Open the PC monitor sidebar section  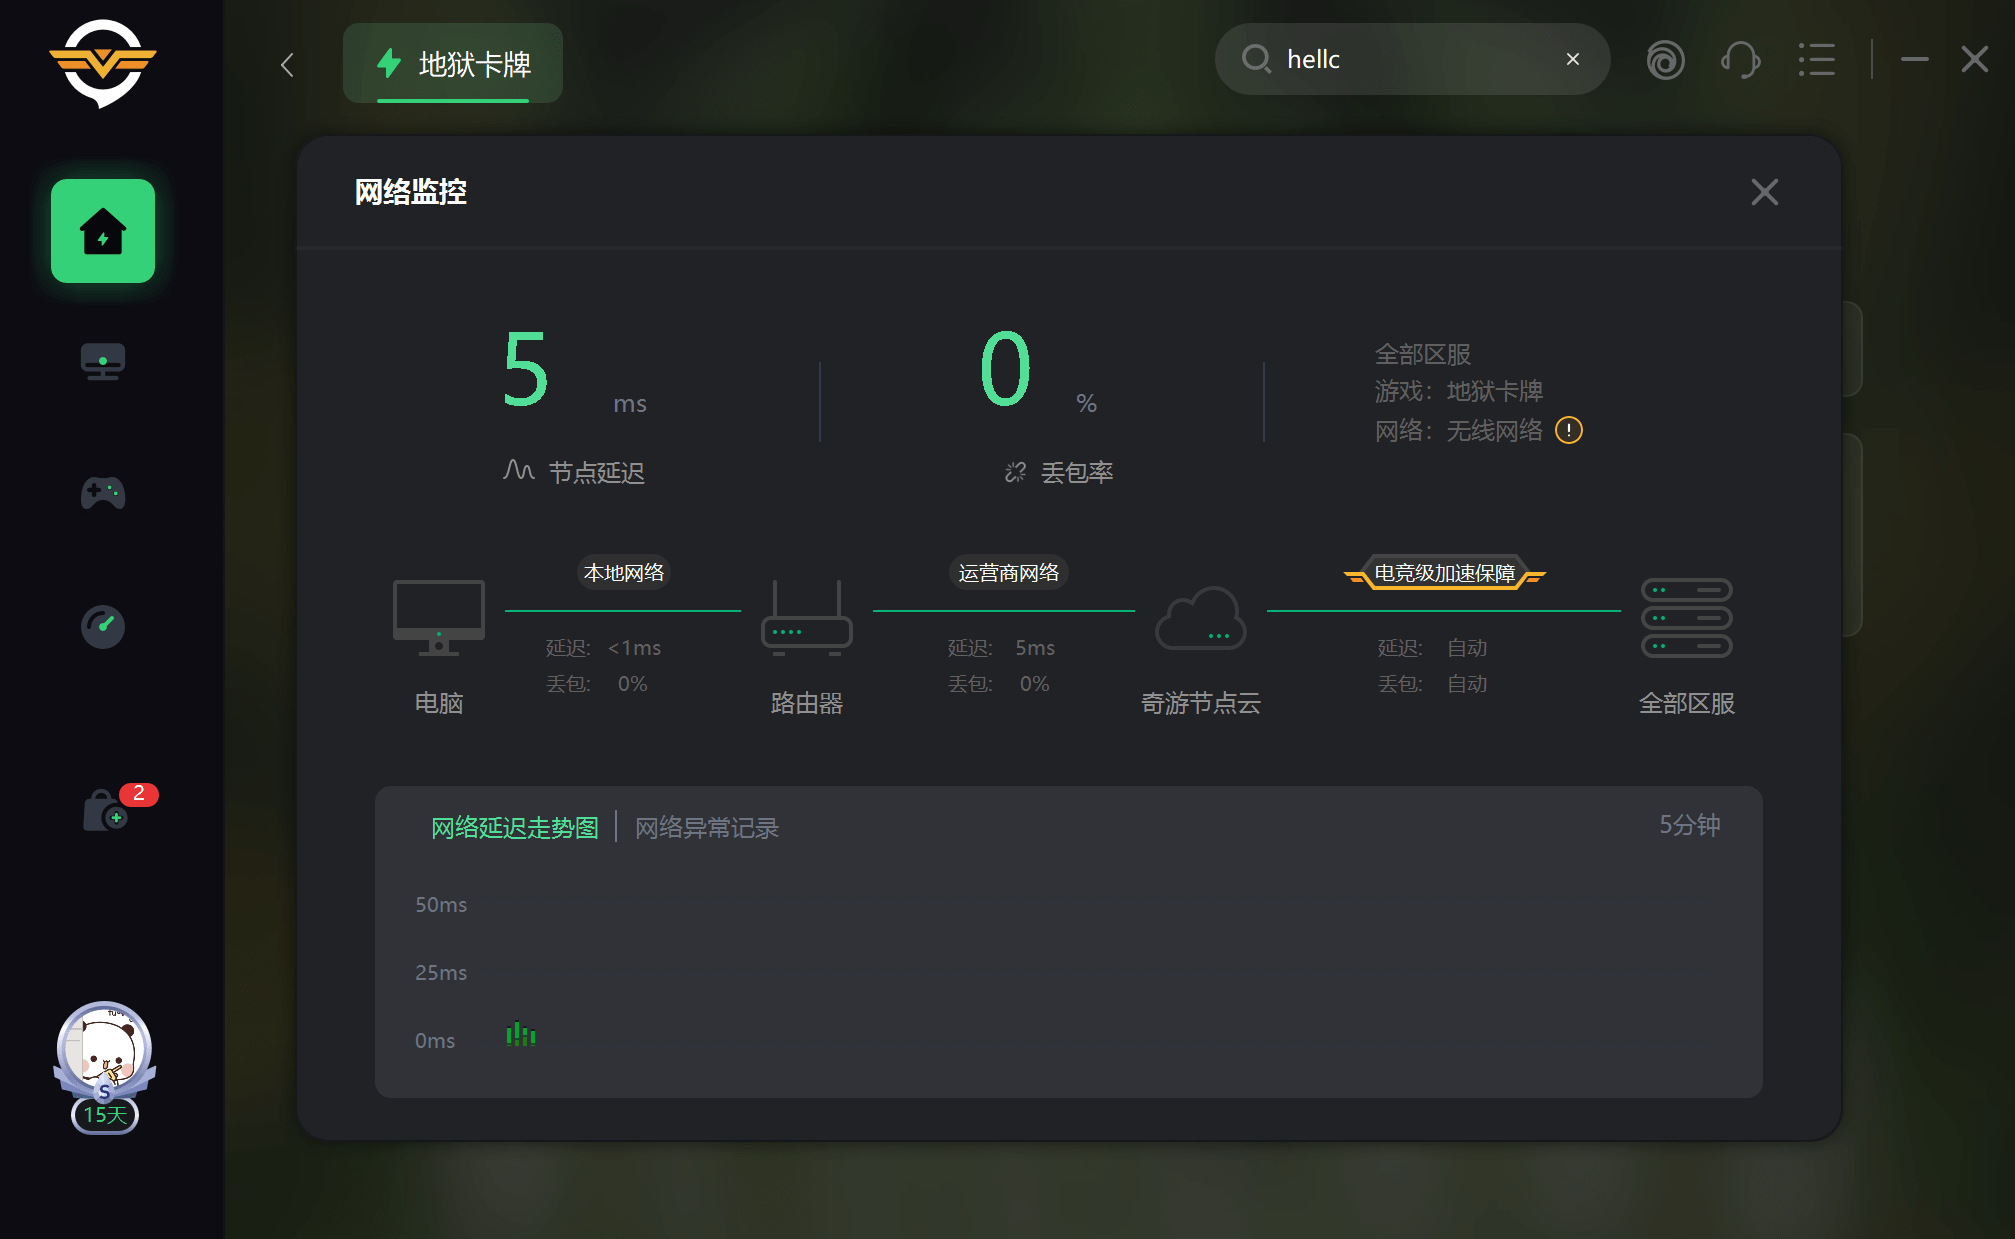click(103, 361)
